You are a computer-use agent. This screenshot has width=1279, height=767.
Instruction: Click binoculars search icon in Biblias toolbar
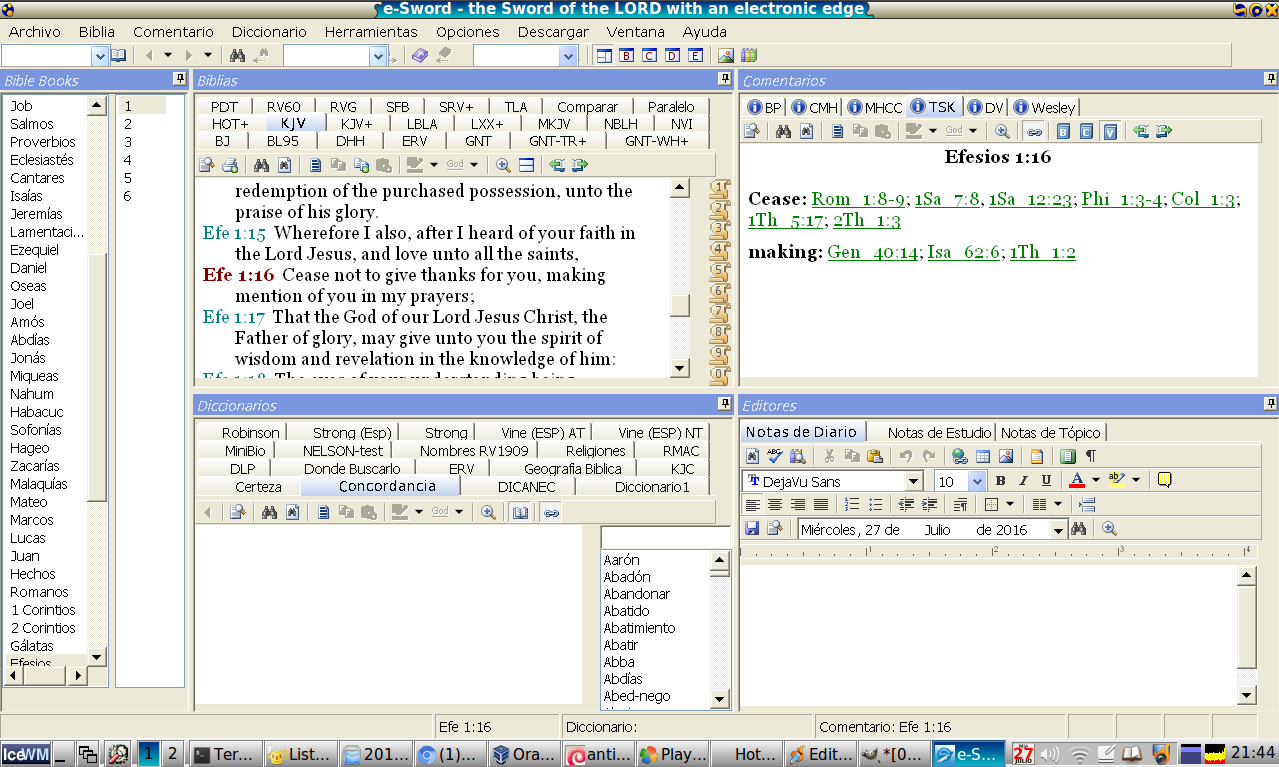262,166
